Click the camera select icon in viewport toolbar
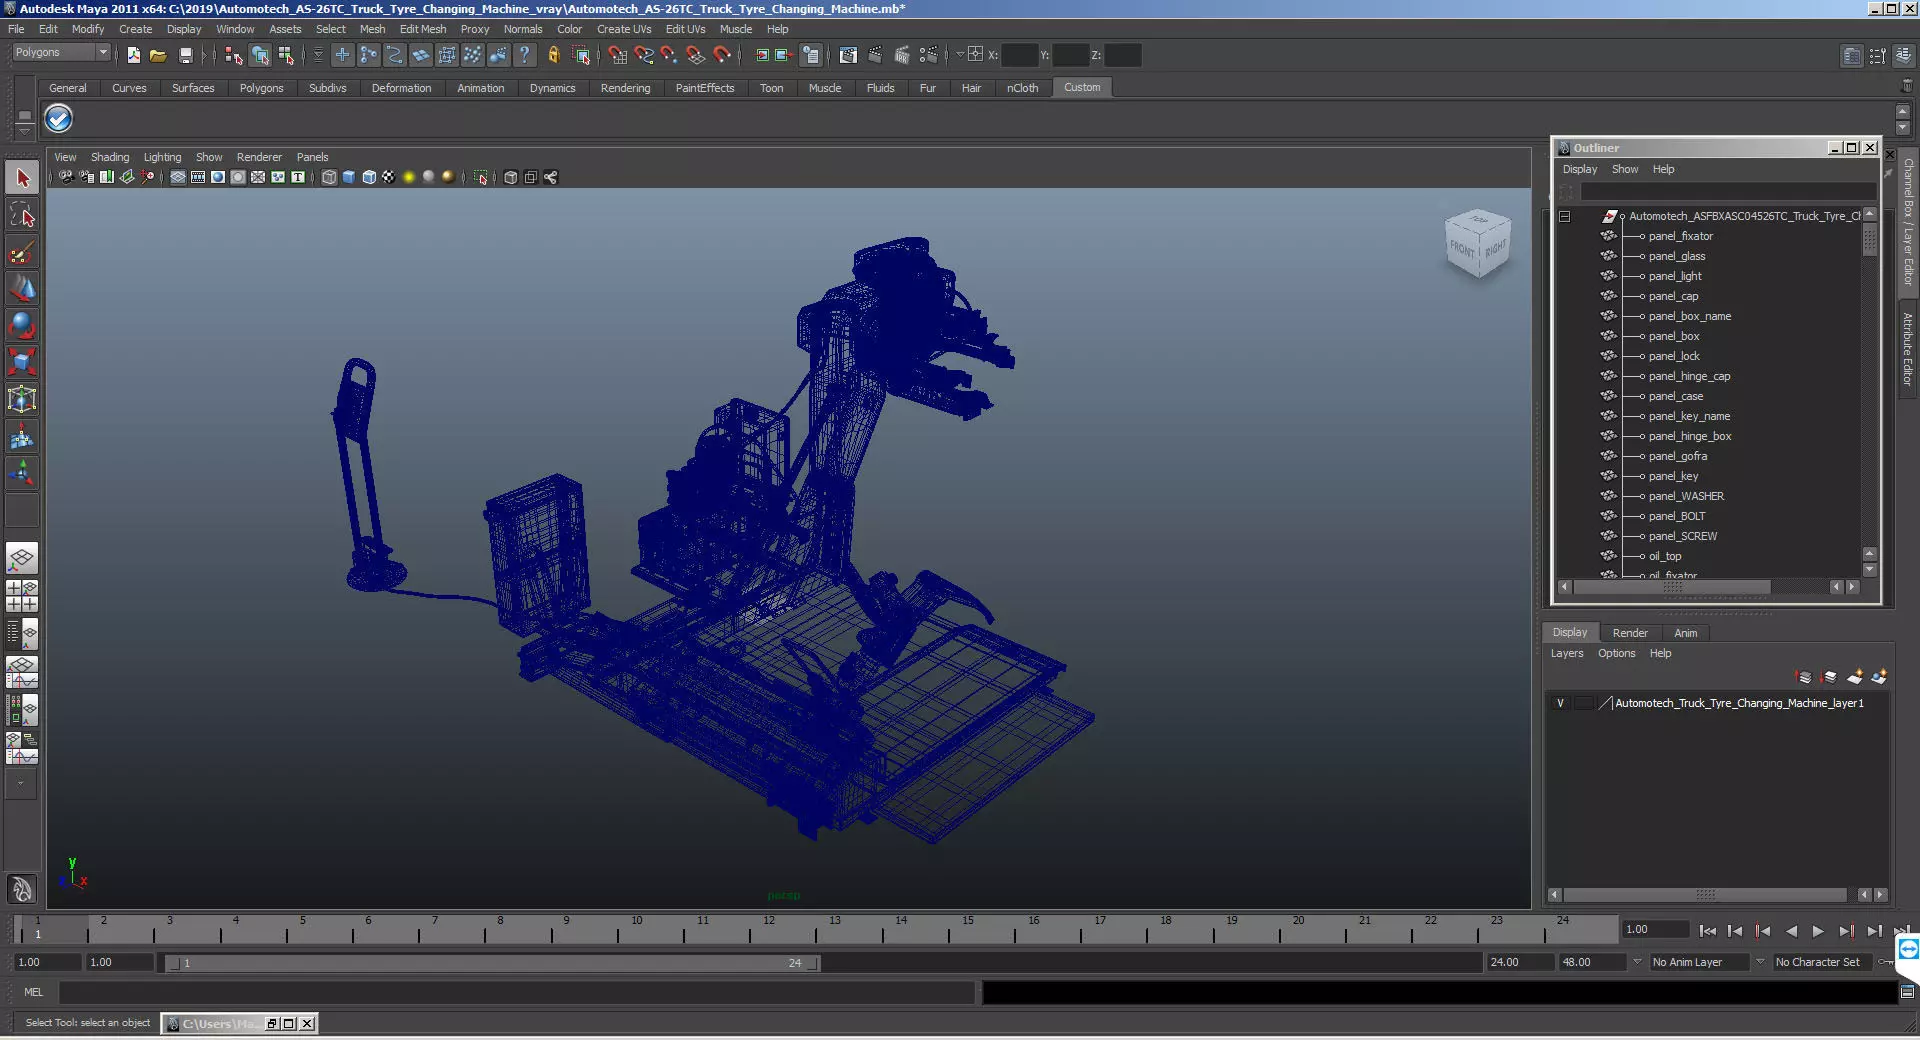 66,177
